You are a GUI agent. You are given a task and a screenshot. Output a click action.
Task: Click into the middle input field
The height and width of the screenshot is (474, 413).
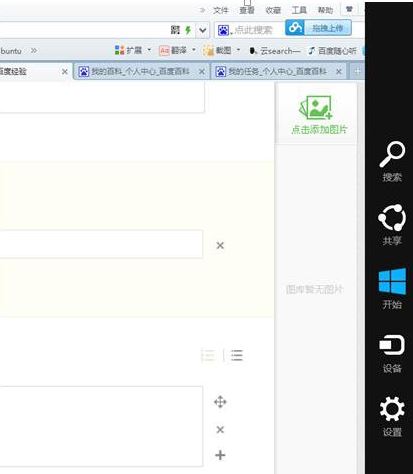coord(101,244)
